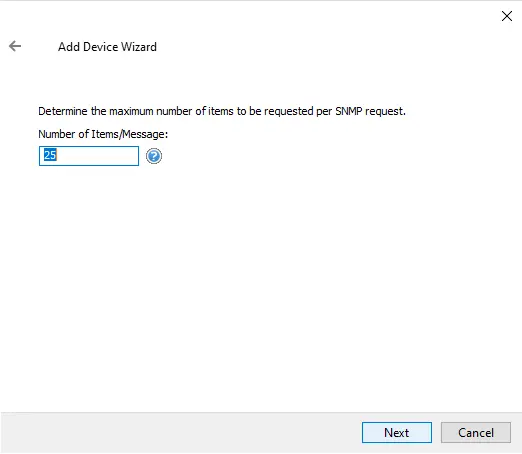Focus the Number of Items/Message field
The width and height of the screenshot is (522, 454).
pyautogui.click(x=89, y=156)
